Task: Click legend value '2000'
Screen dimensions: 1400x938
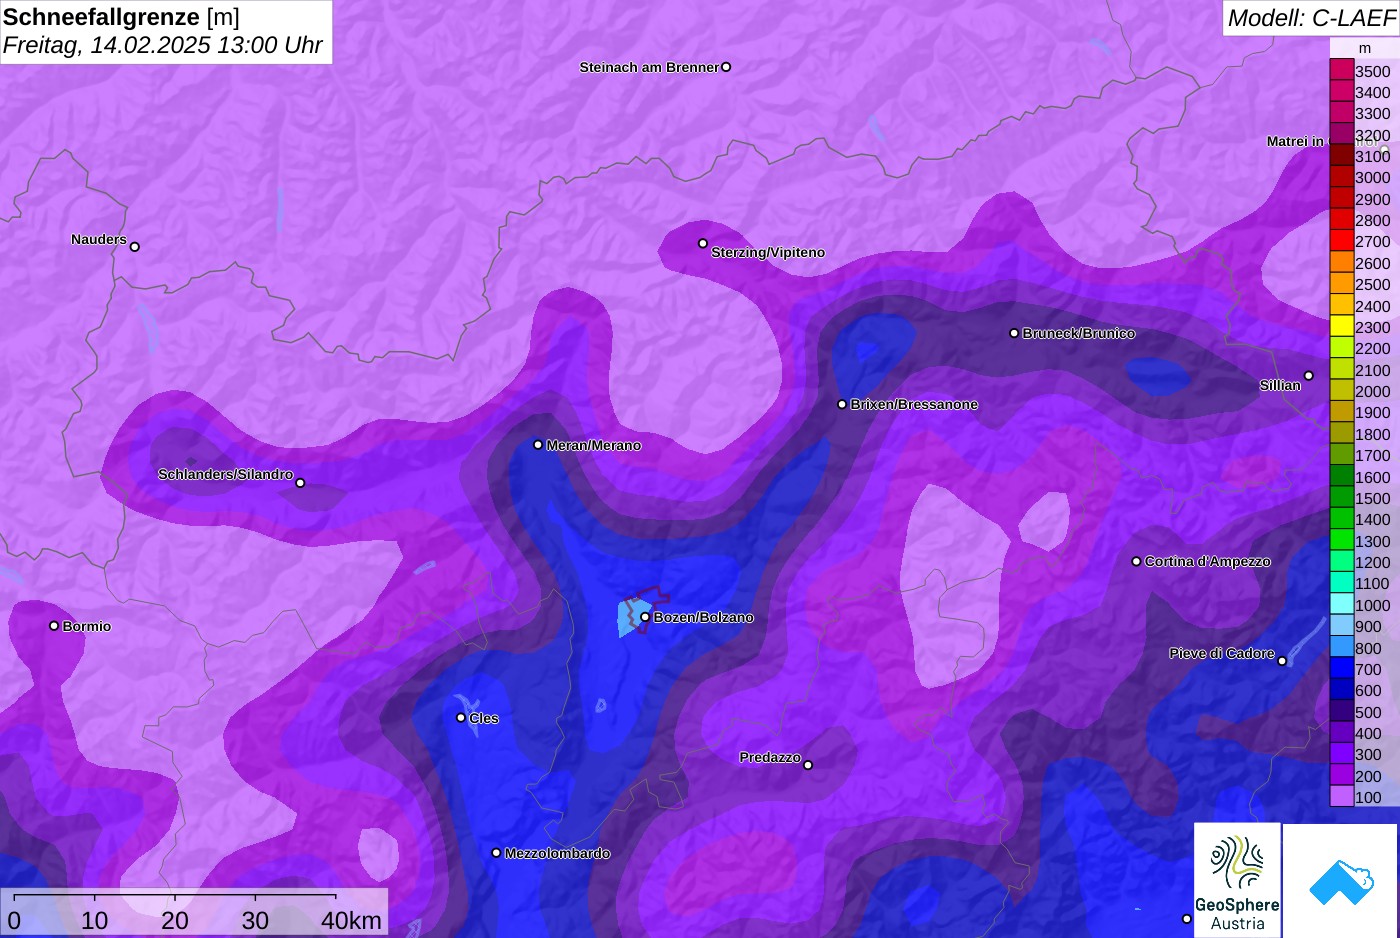Action: tap(1372, 391)
